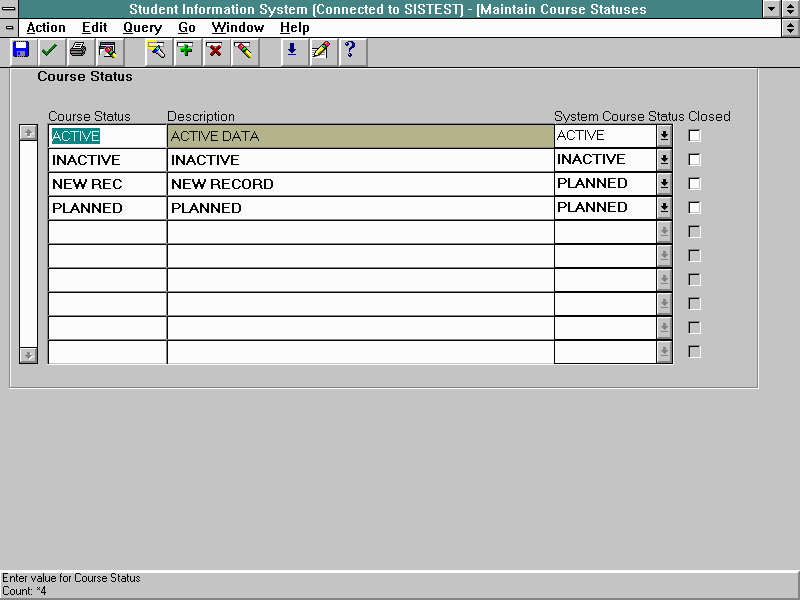The image size is (800, 600).
Task: Click the green plus insert record icon
Action: tap(185, 51)
